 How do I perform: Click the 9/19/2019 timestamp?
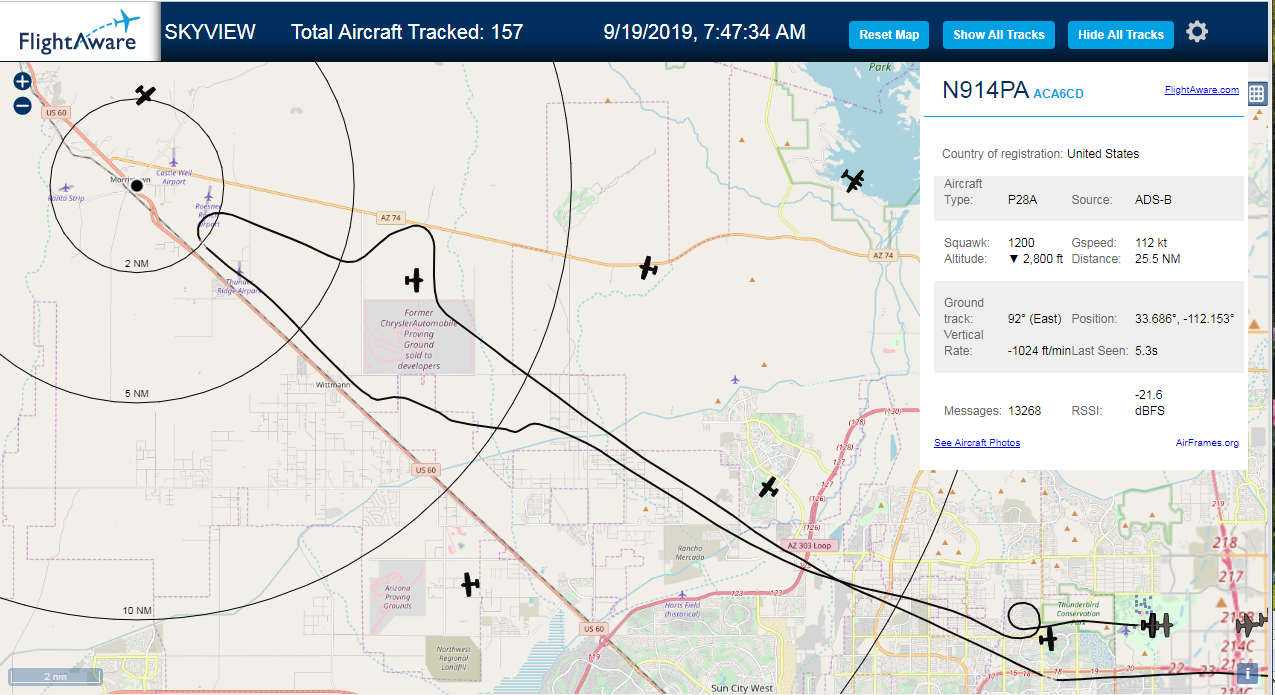pyautogui.click(x=705, y=32)
